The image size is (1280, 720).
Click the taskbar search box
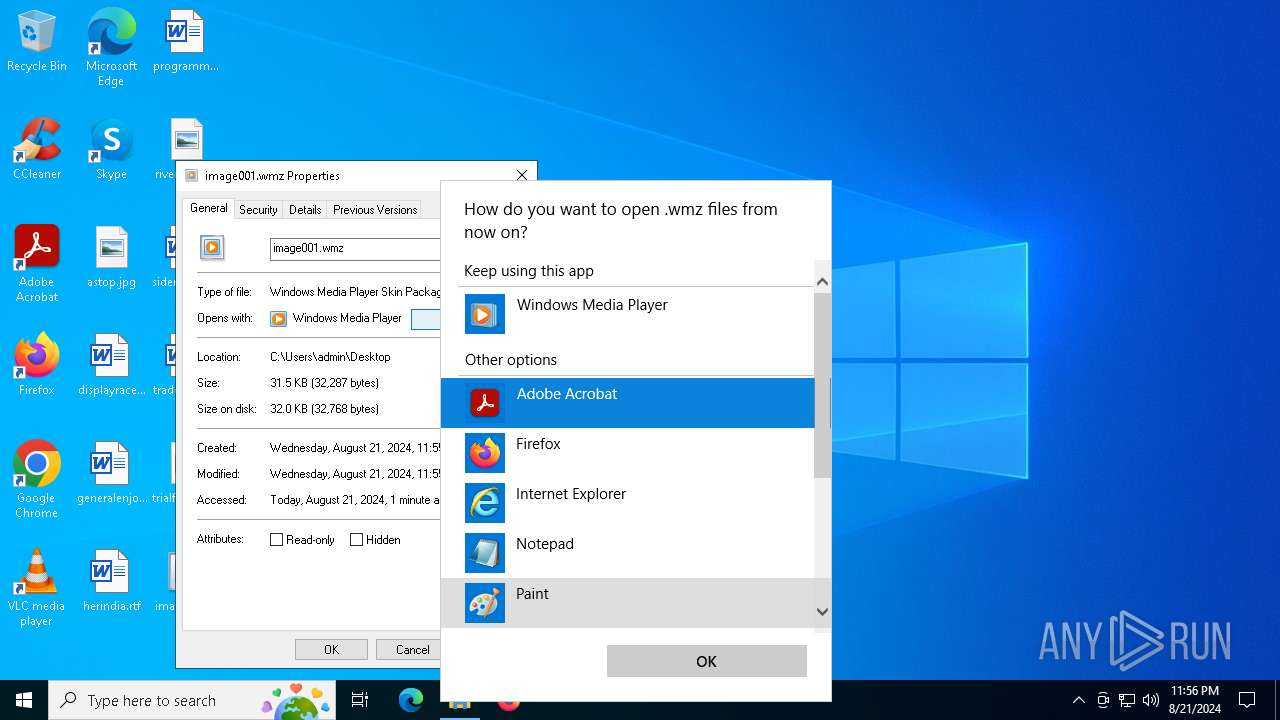point(192,700)
